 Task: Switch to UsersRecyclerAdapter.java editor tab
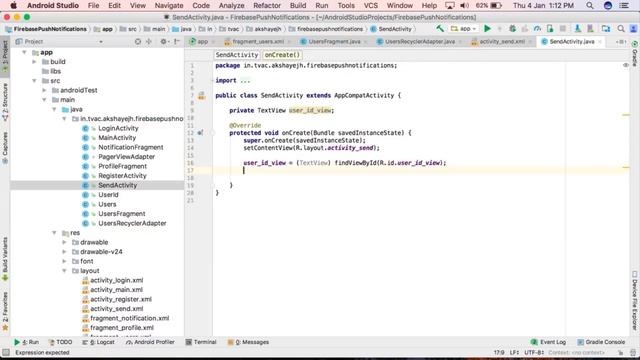click(x=419, y=42)
